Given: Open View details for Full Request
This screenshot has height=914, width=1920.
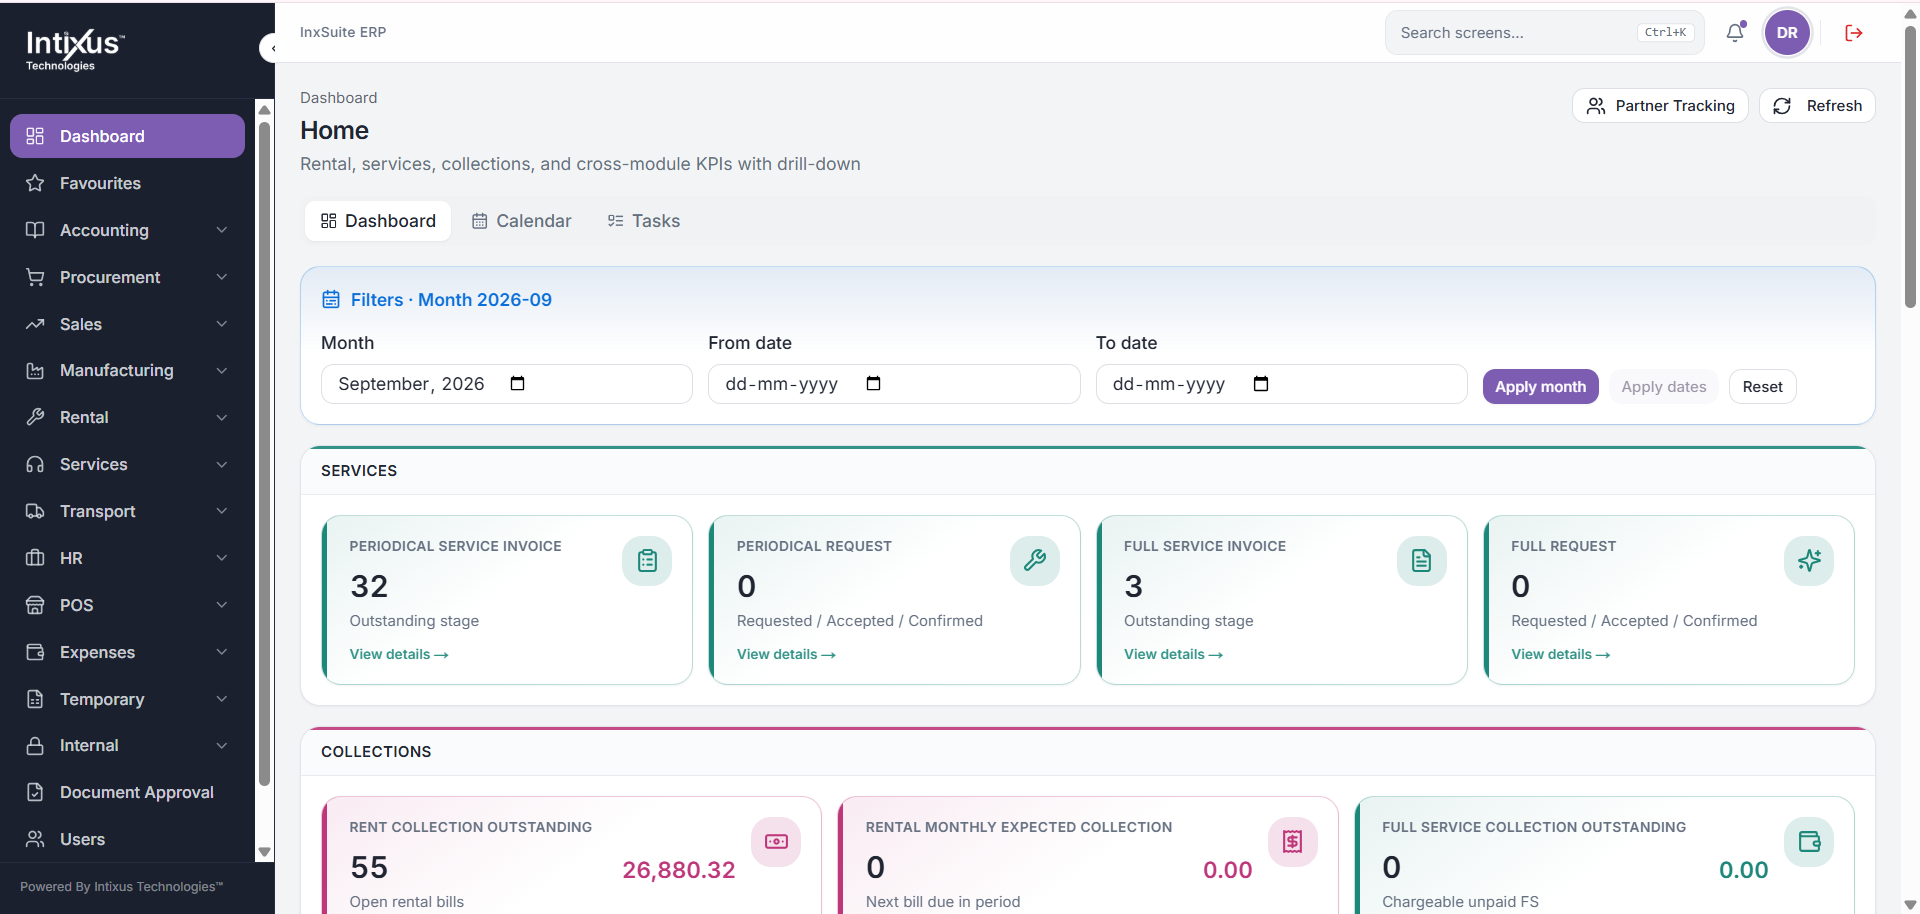Looking at the screenshot, I should 1560,654.
